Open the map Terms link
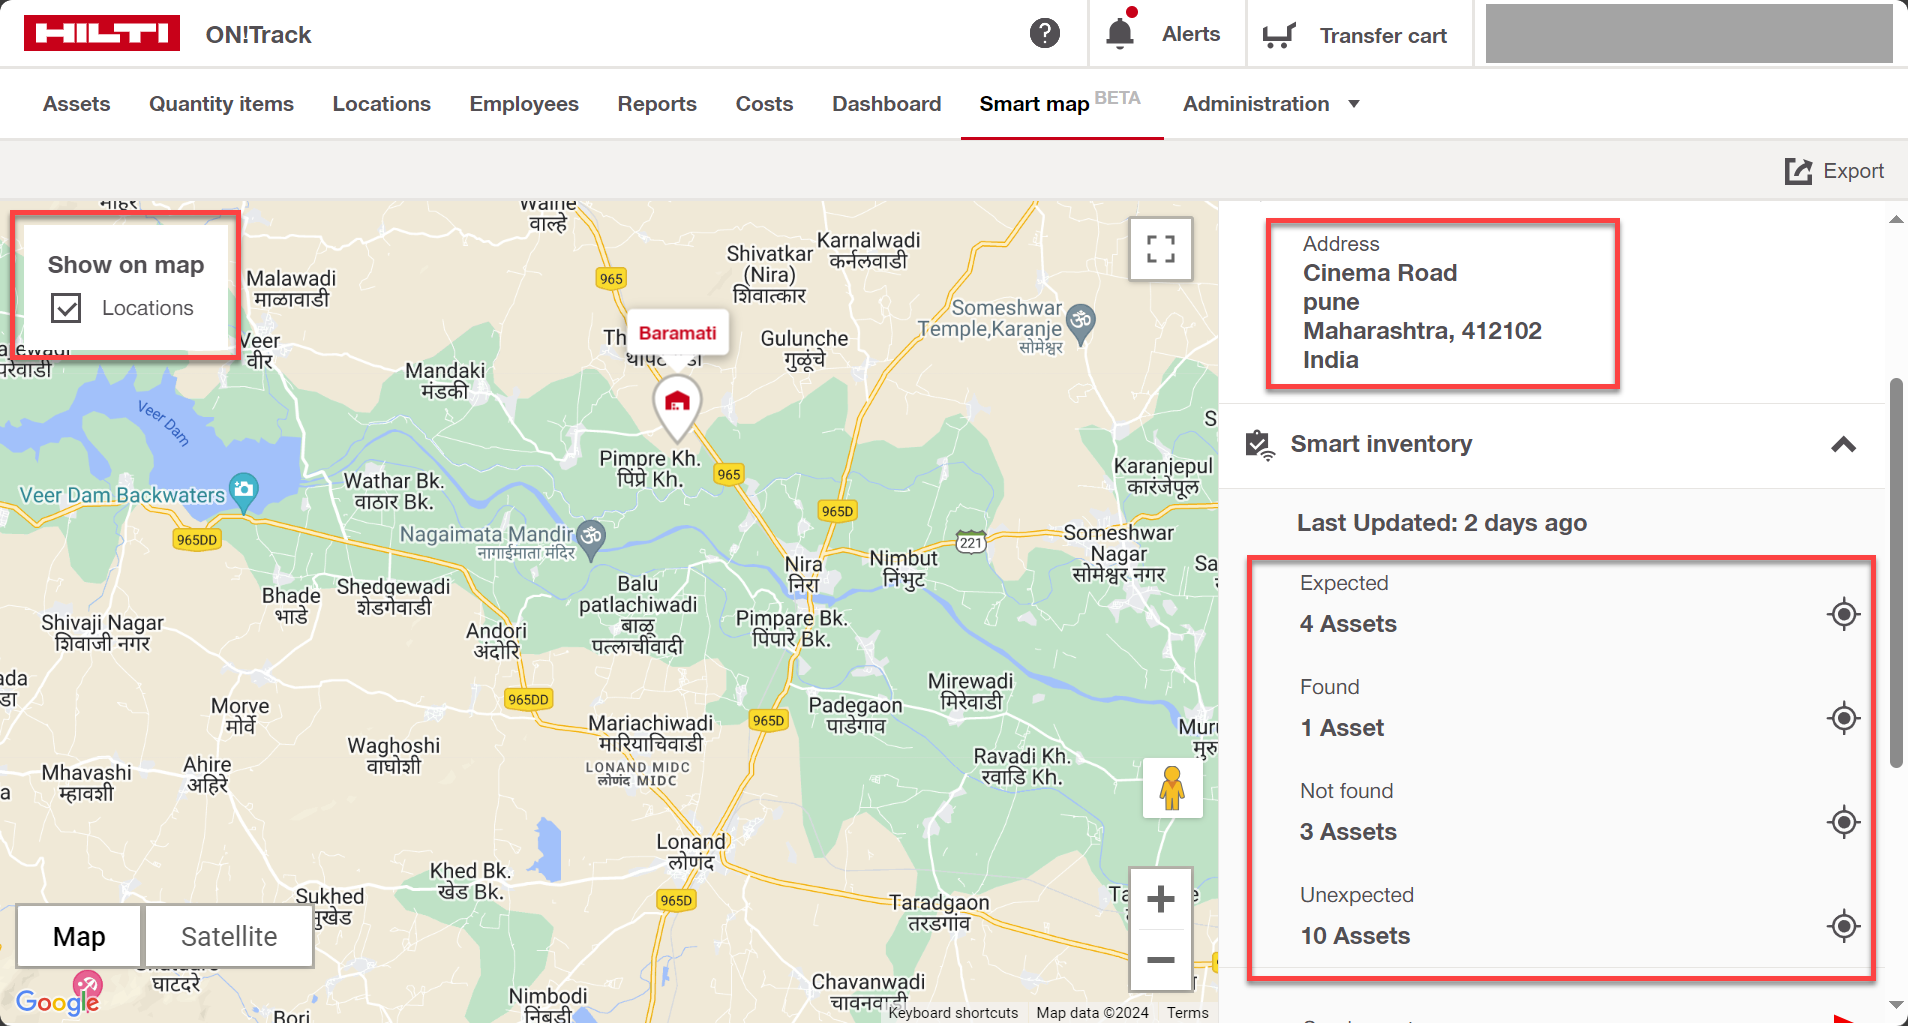The image size is (1908, 1026). point(1187,1013)
